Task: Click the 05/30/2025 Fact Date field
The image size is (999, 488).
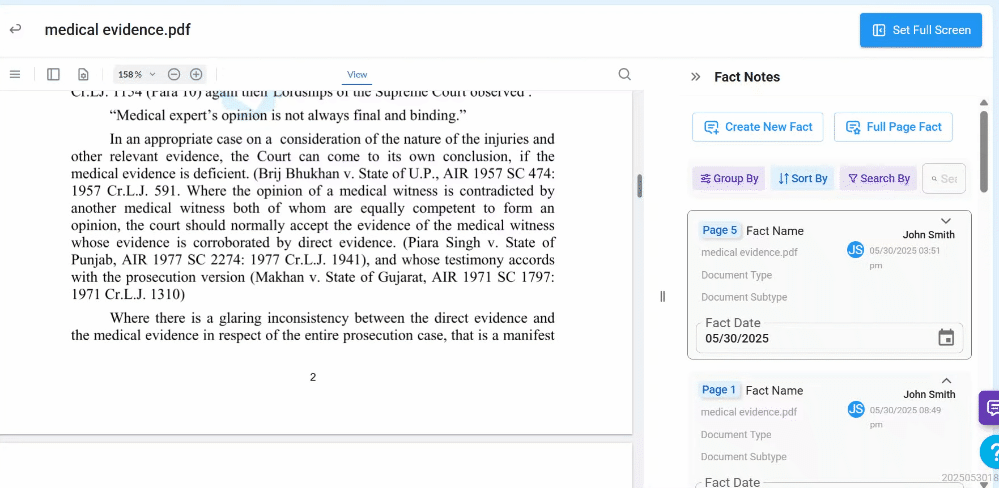Action: click(830, 338)
